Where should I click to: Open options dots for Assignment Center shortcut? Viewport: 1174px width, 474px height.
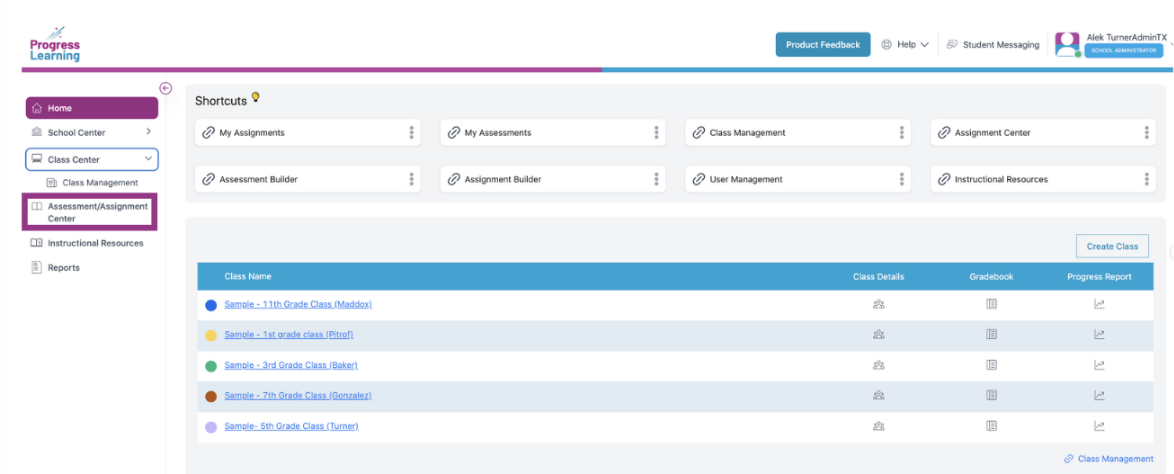(1146, 133)
